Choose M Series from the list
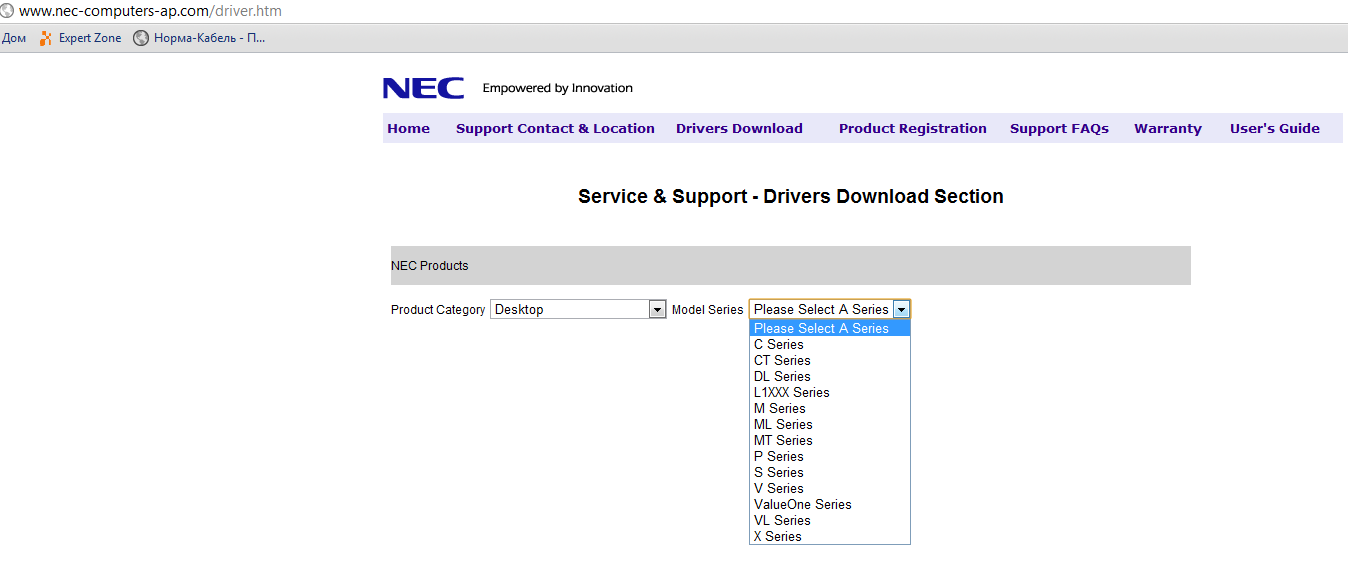Viewport: 1348px width, 567px height. 830,408
